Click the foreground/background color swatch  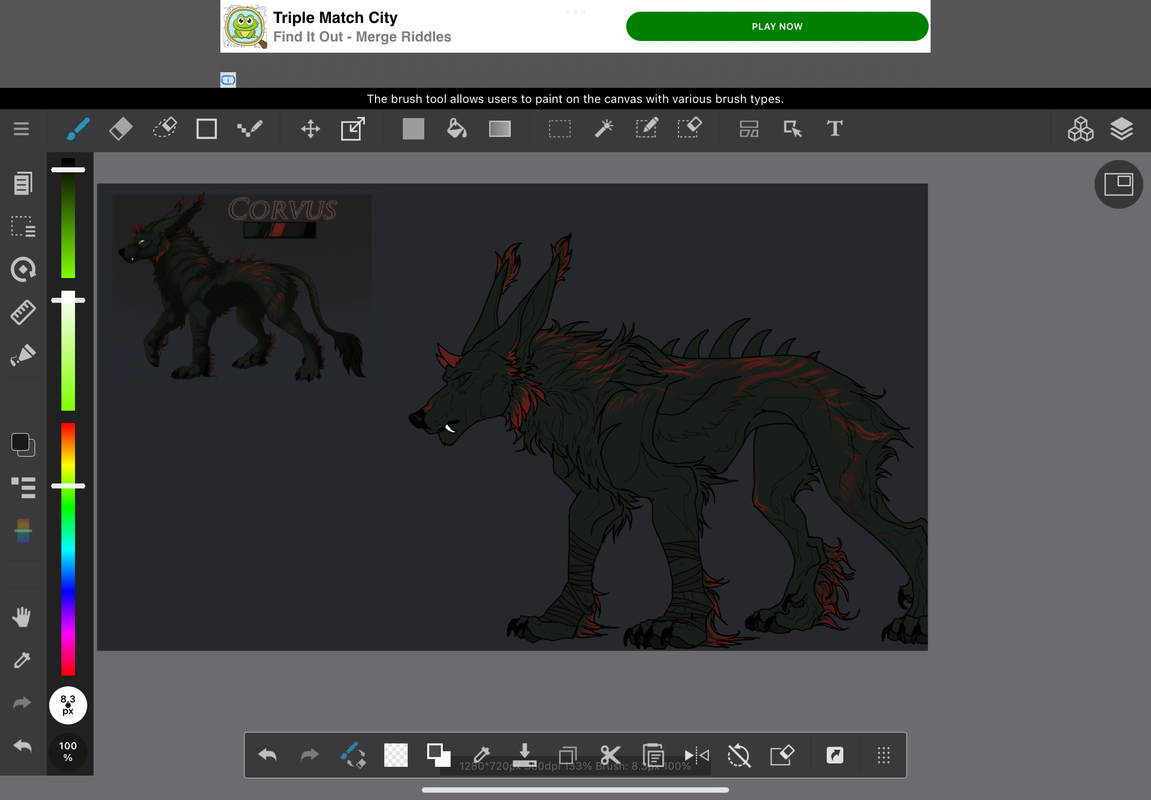click(x=23, y=444)
